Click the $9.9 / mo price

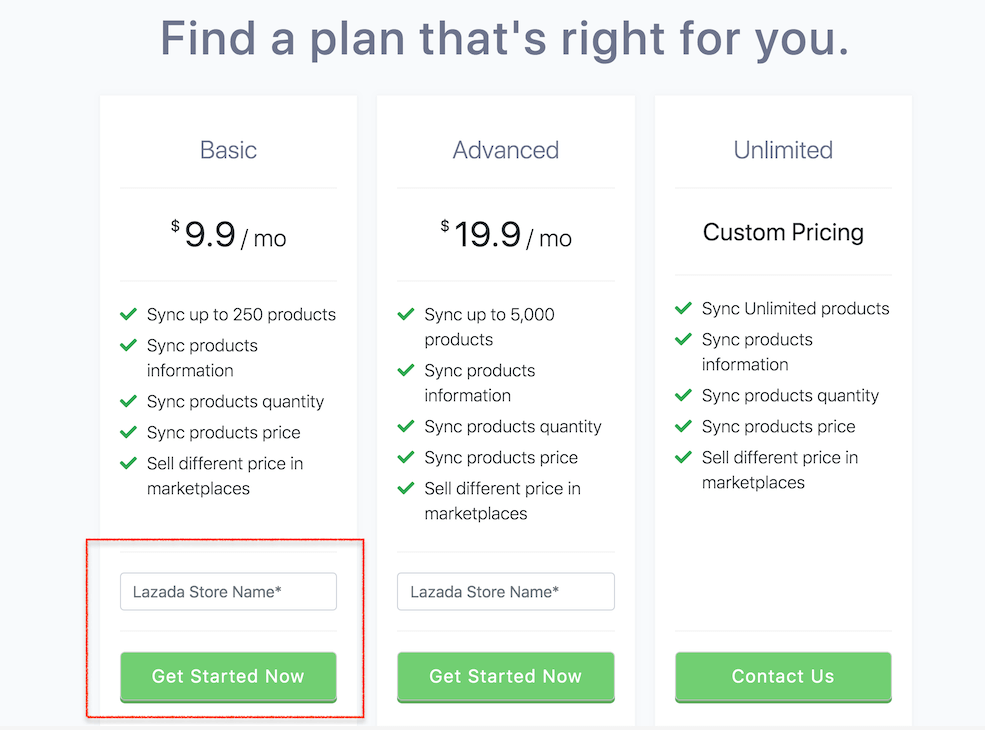click(228, 236)
